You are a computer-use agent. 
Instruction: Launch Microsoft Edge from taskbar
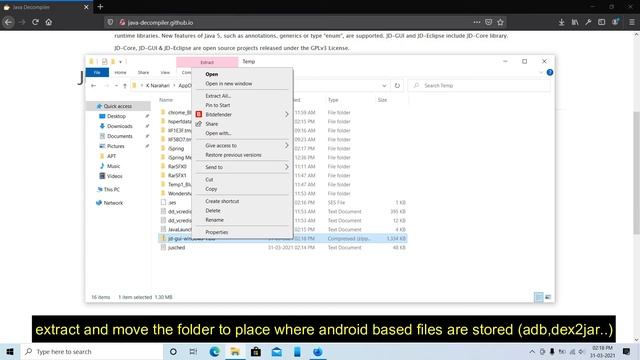[214, 351]
